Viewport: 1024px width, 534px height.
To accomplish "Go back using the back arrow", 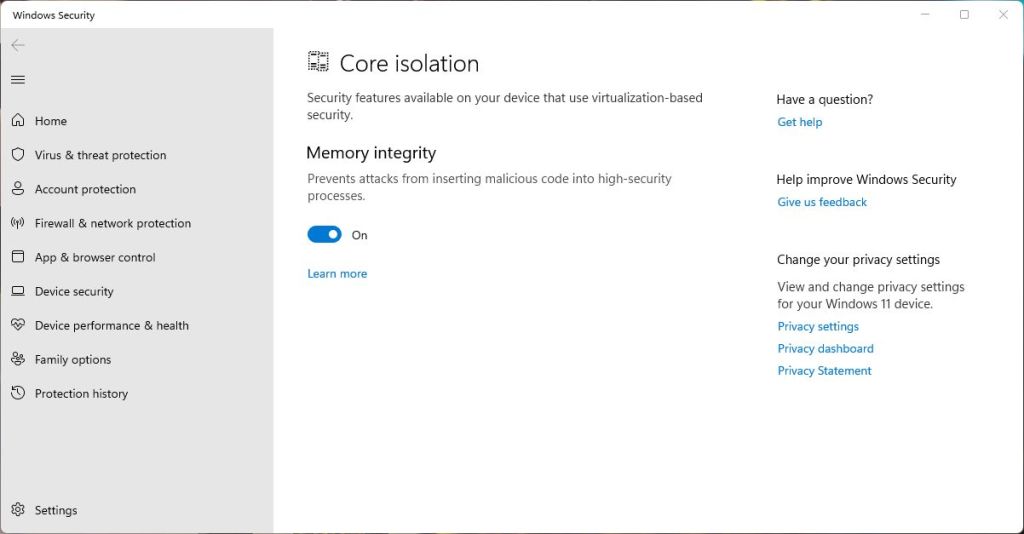I will [x=18, y=46].
